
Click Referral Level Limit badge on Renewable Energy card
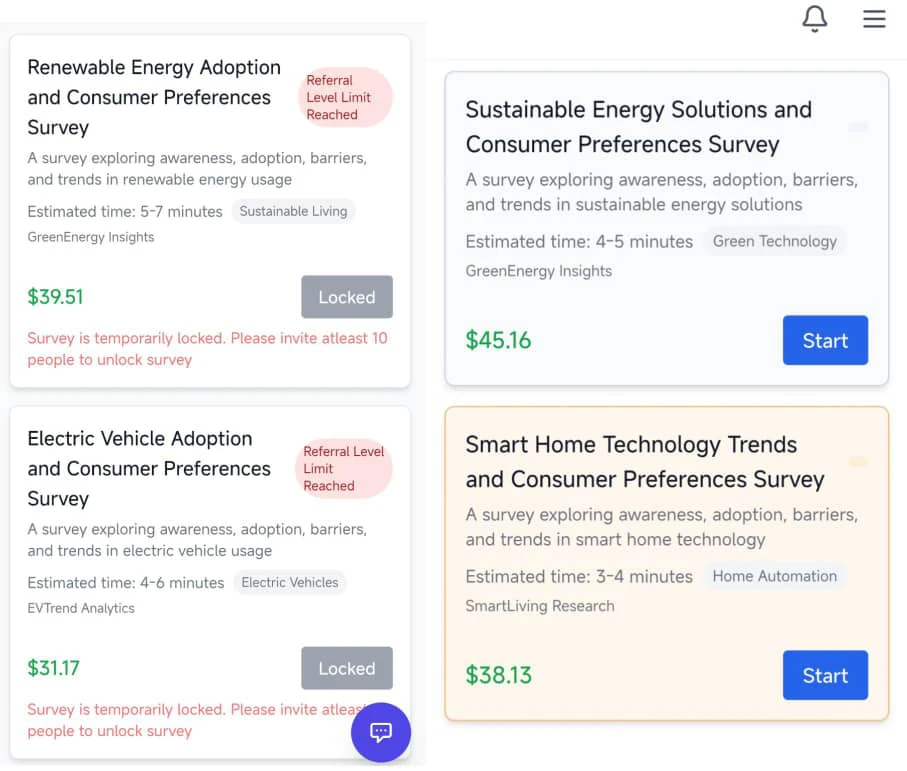[345, 97]
